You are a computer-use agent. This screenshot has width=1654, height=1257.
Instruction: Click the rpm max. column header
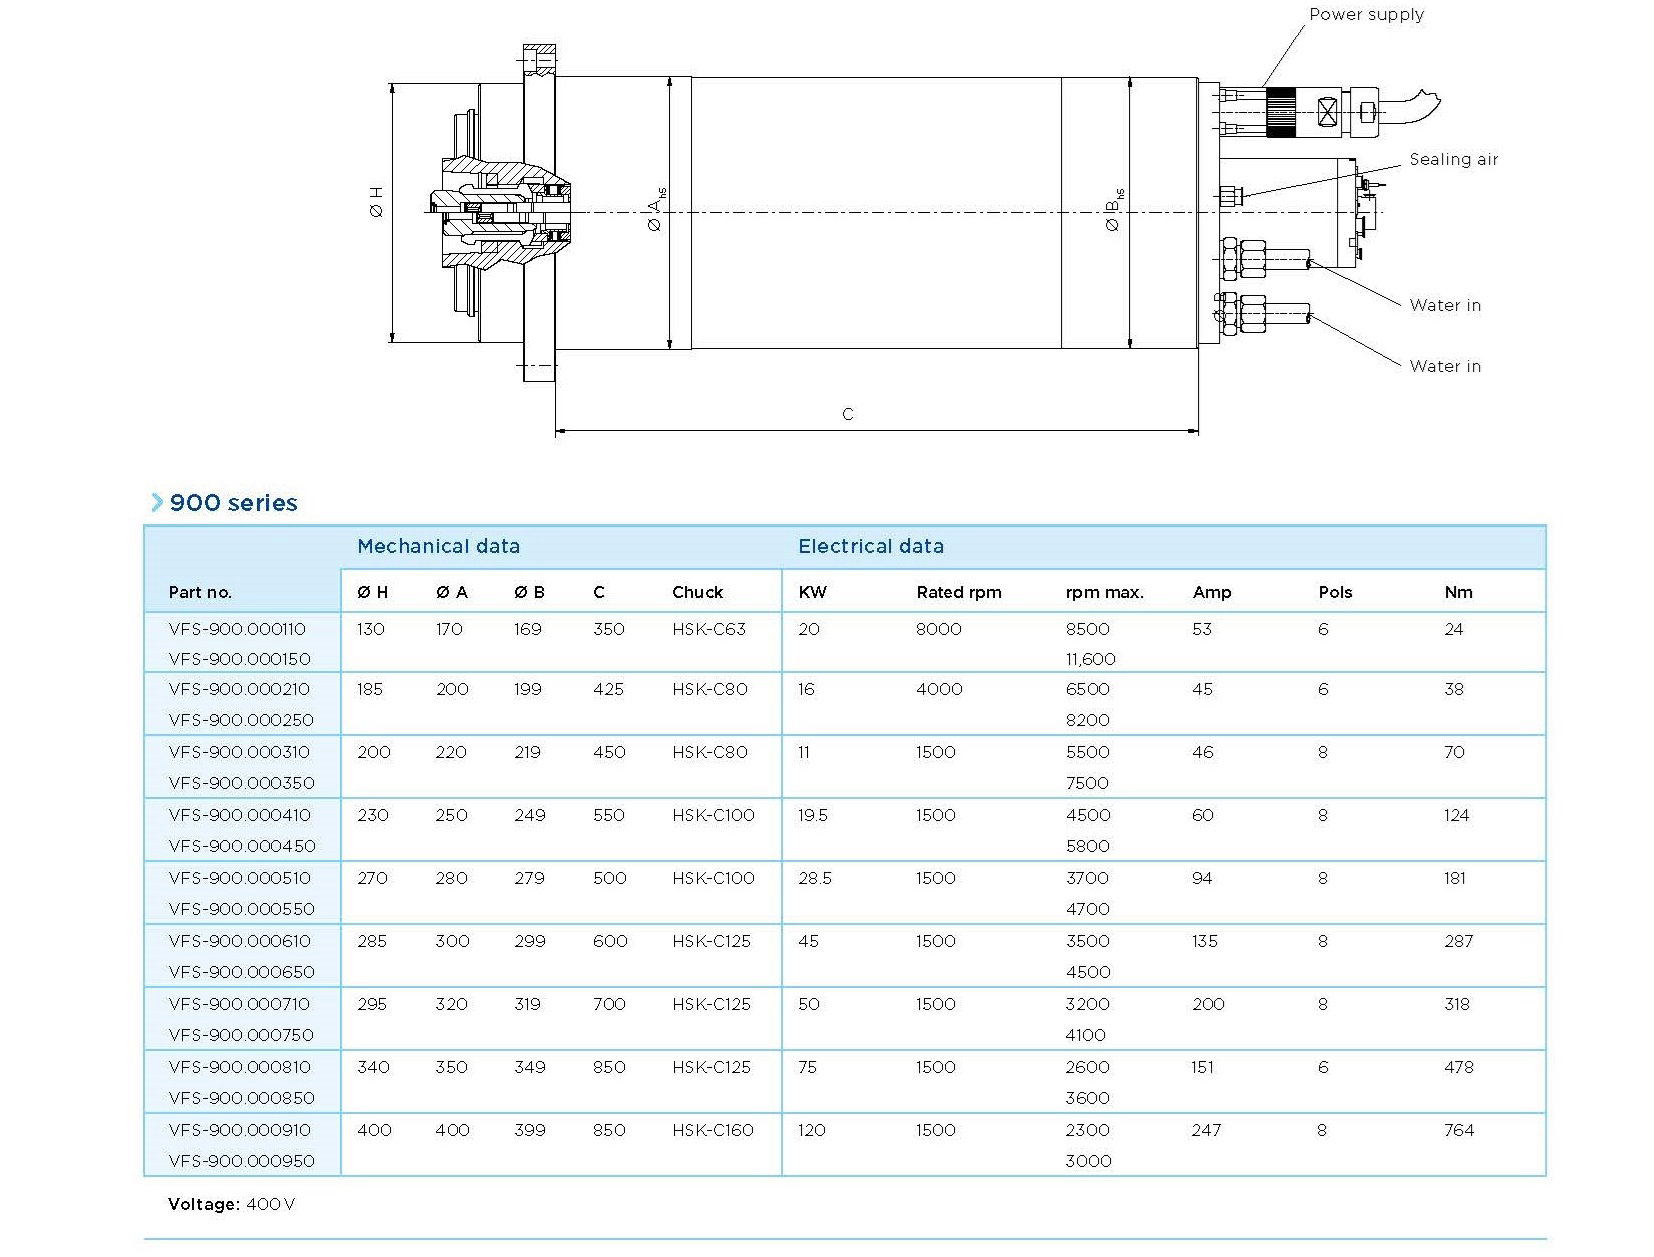click(1104, 592)
